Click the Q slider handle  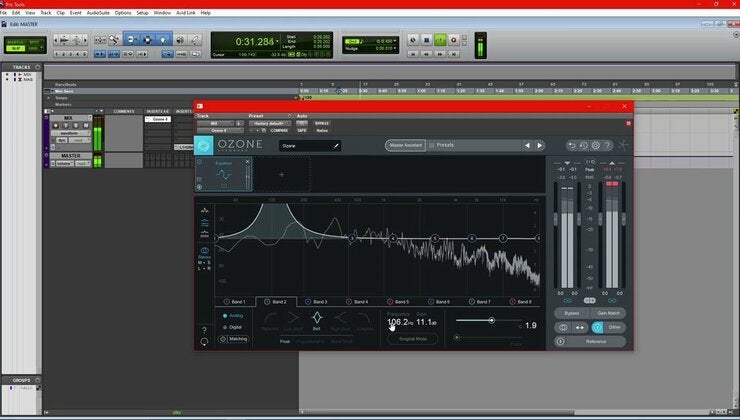point(491,320)
